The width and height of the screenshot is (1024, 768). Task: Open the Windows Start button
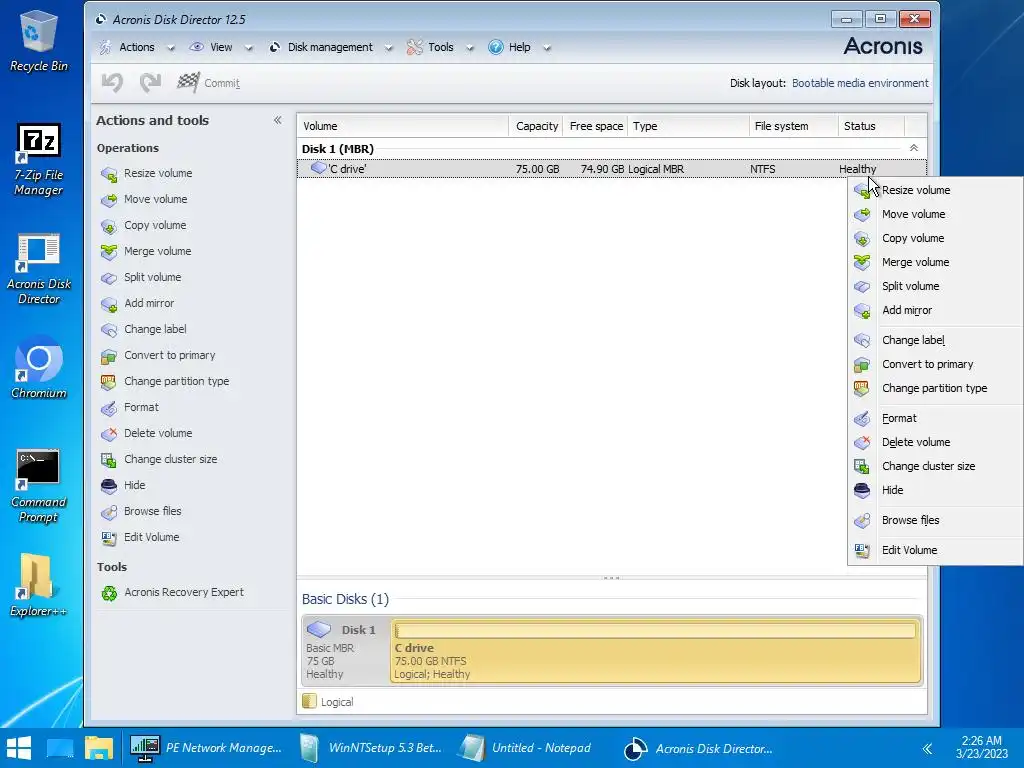click(19, 748)
